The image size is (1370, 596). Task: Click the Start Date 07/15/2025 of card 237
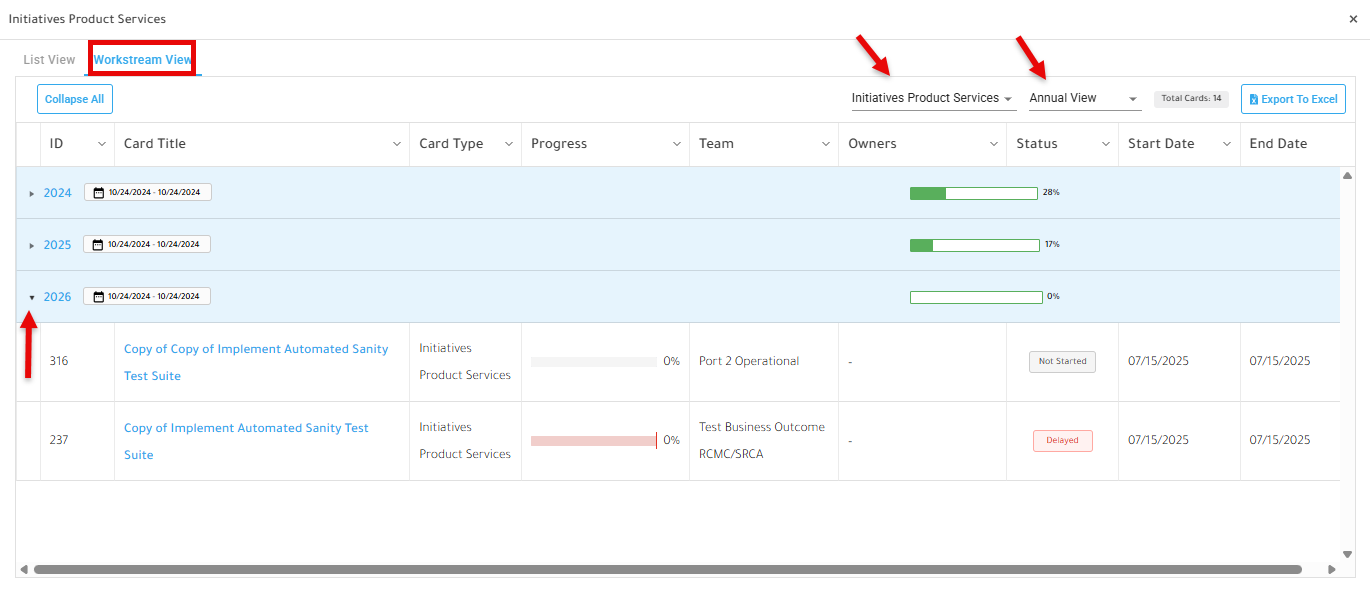coord(1158,440)
